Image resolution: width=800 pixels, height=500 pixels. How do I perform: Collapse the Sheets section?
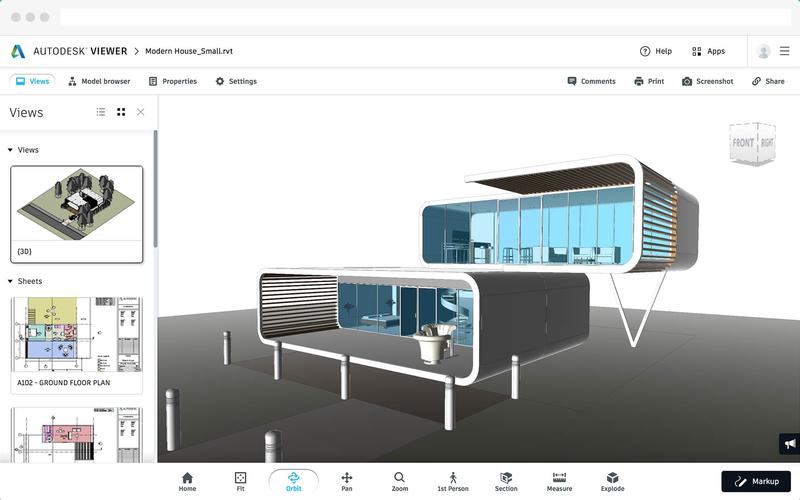tap(11, 282)
